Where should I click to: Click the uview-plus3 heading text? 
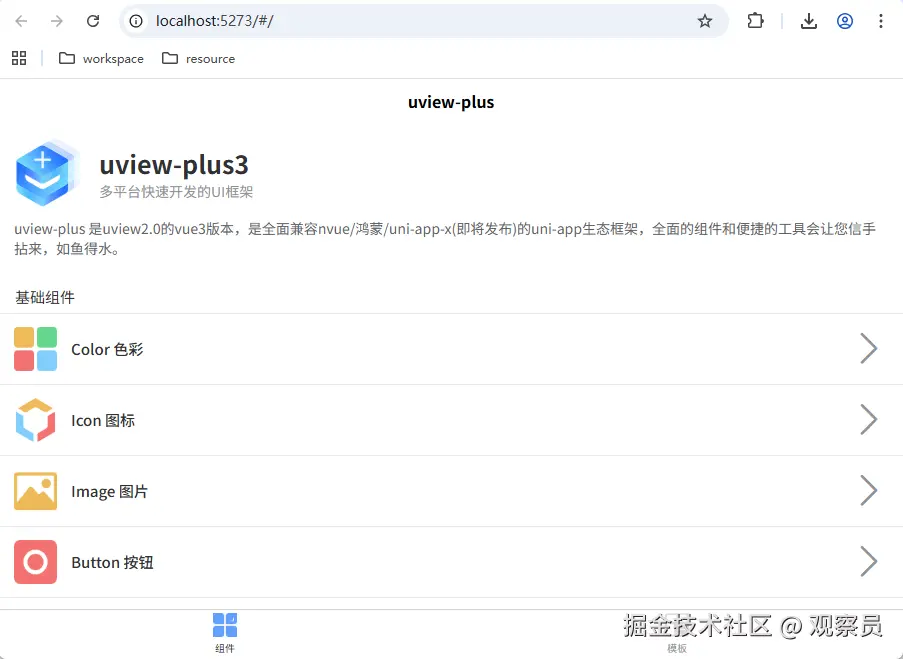(x=174, y=165)
